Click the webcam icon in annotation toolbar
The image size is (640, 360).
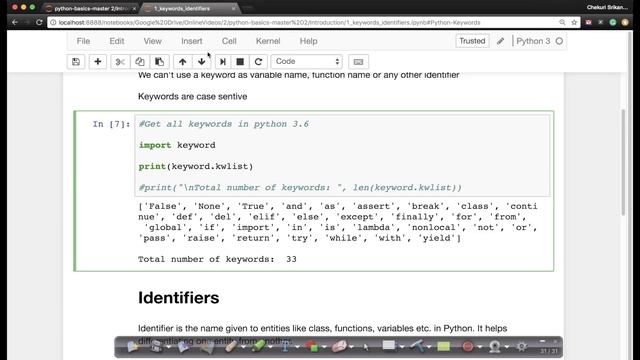tap(495, 347)
